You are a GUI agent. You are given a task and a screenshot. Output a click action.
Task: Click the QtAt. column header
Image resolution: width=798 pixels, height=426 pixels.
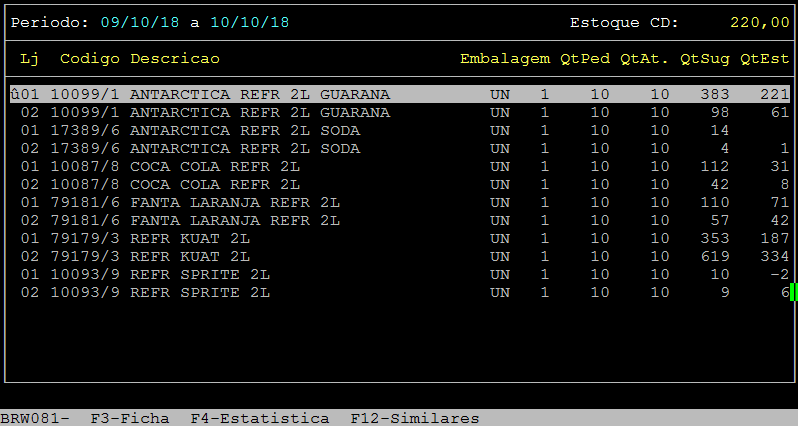(x=644, y=59)
